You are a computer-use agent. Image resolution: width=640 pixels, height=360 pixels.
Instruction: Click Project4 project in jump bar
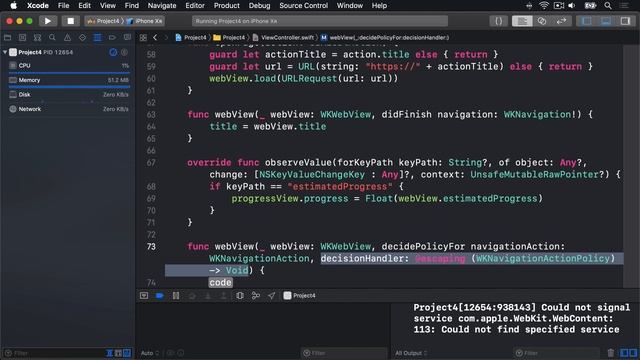[x=191, y=38]
